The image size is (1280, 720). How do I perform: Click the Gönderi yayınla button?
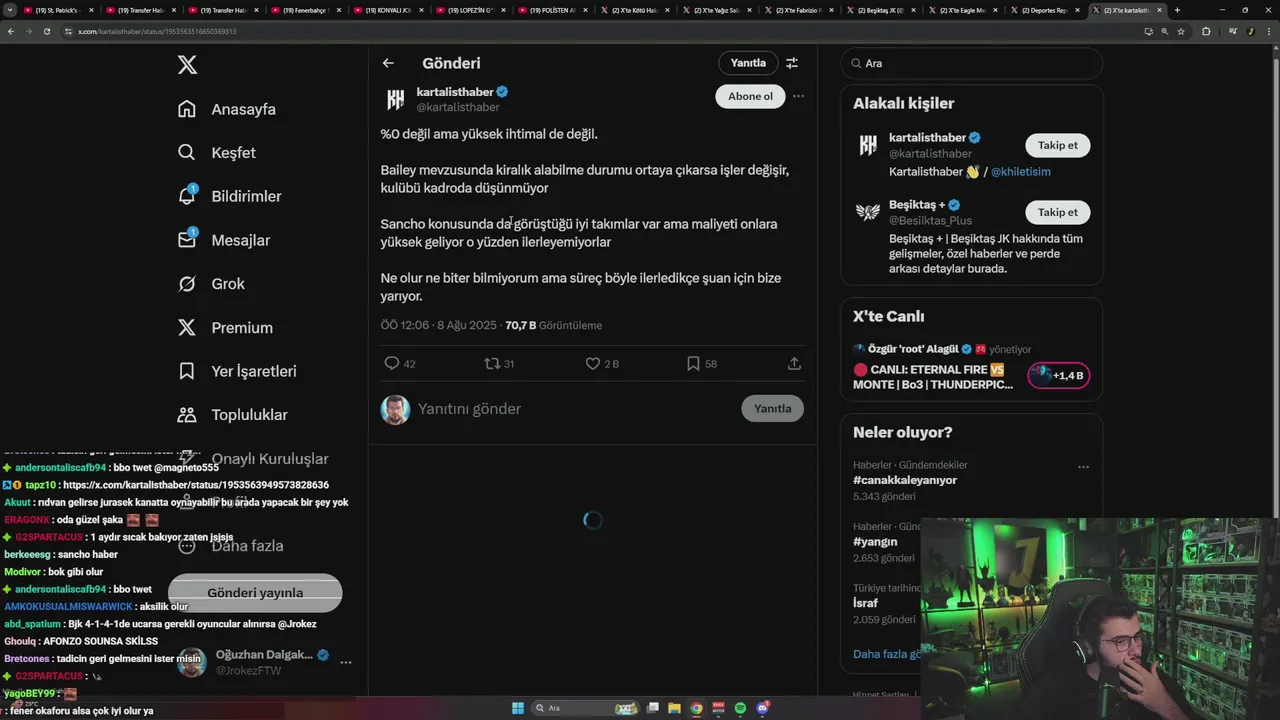(x=255, y=593)
